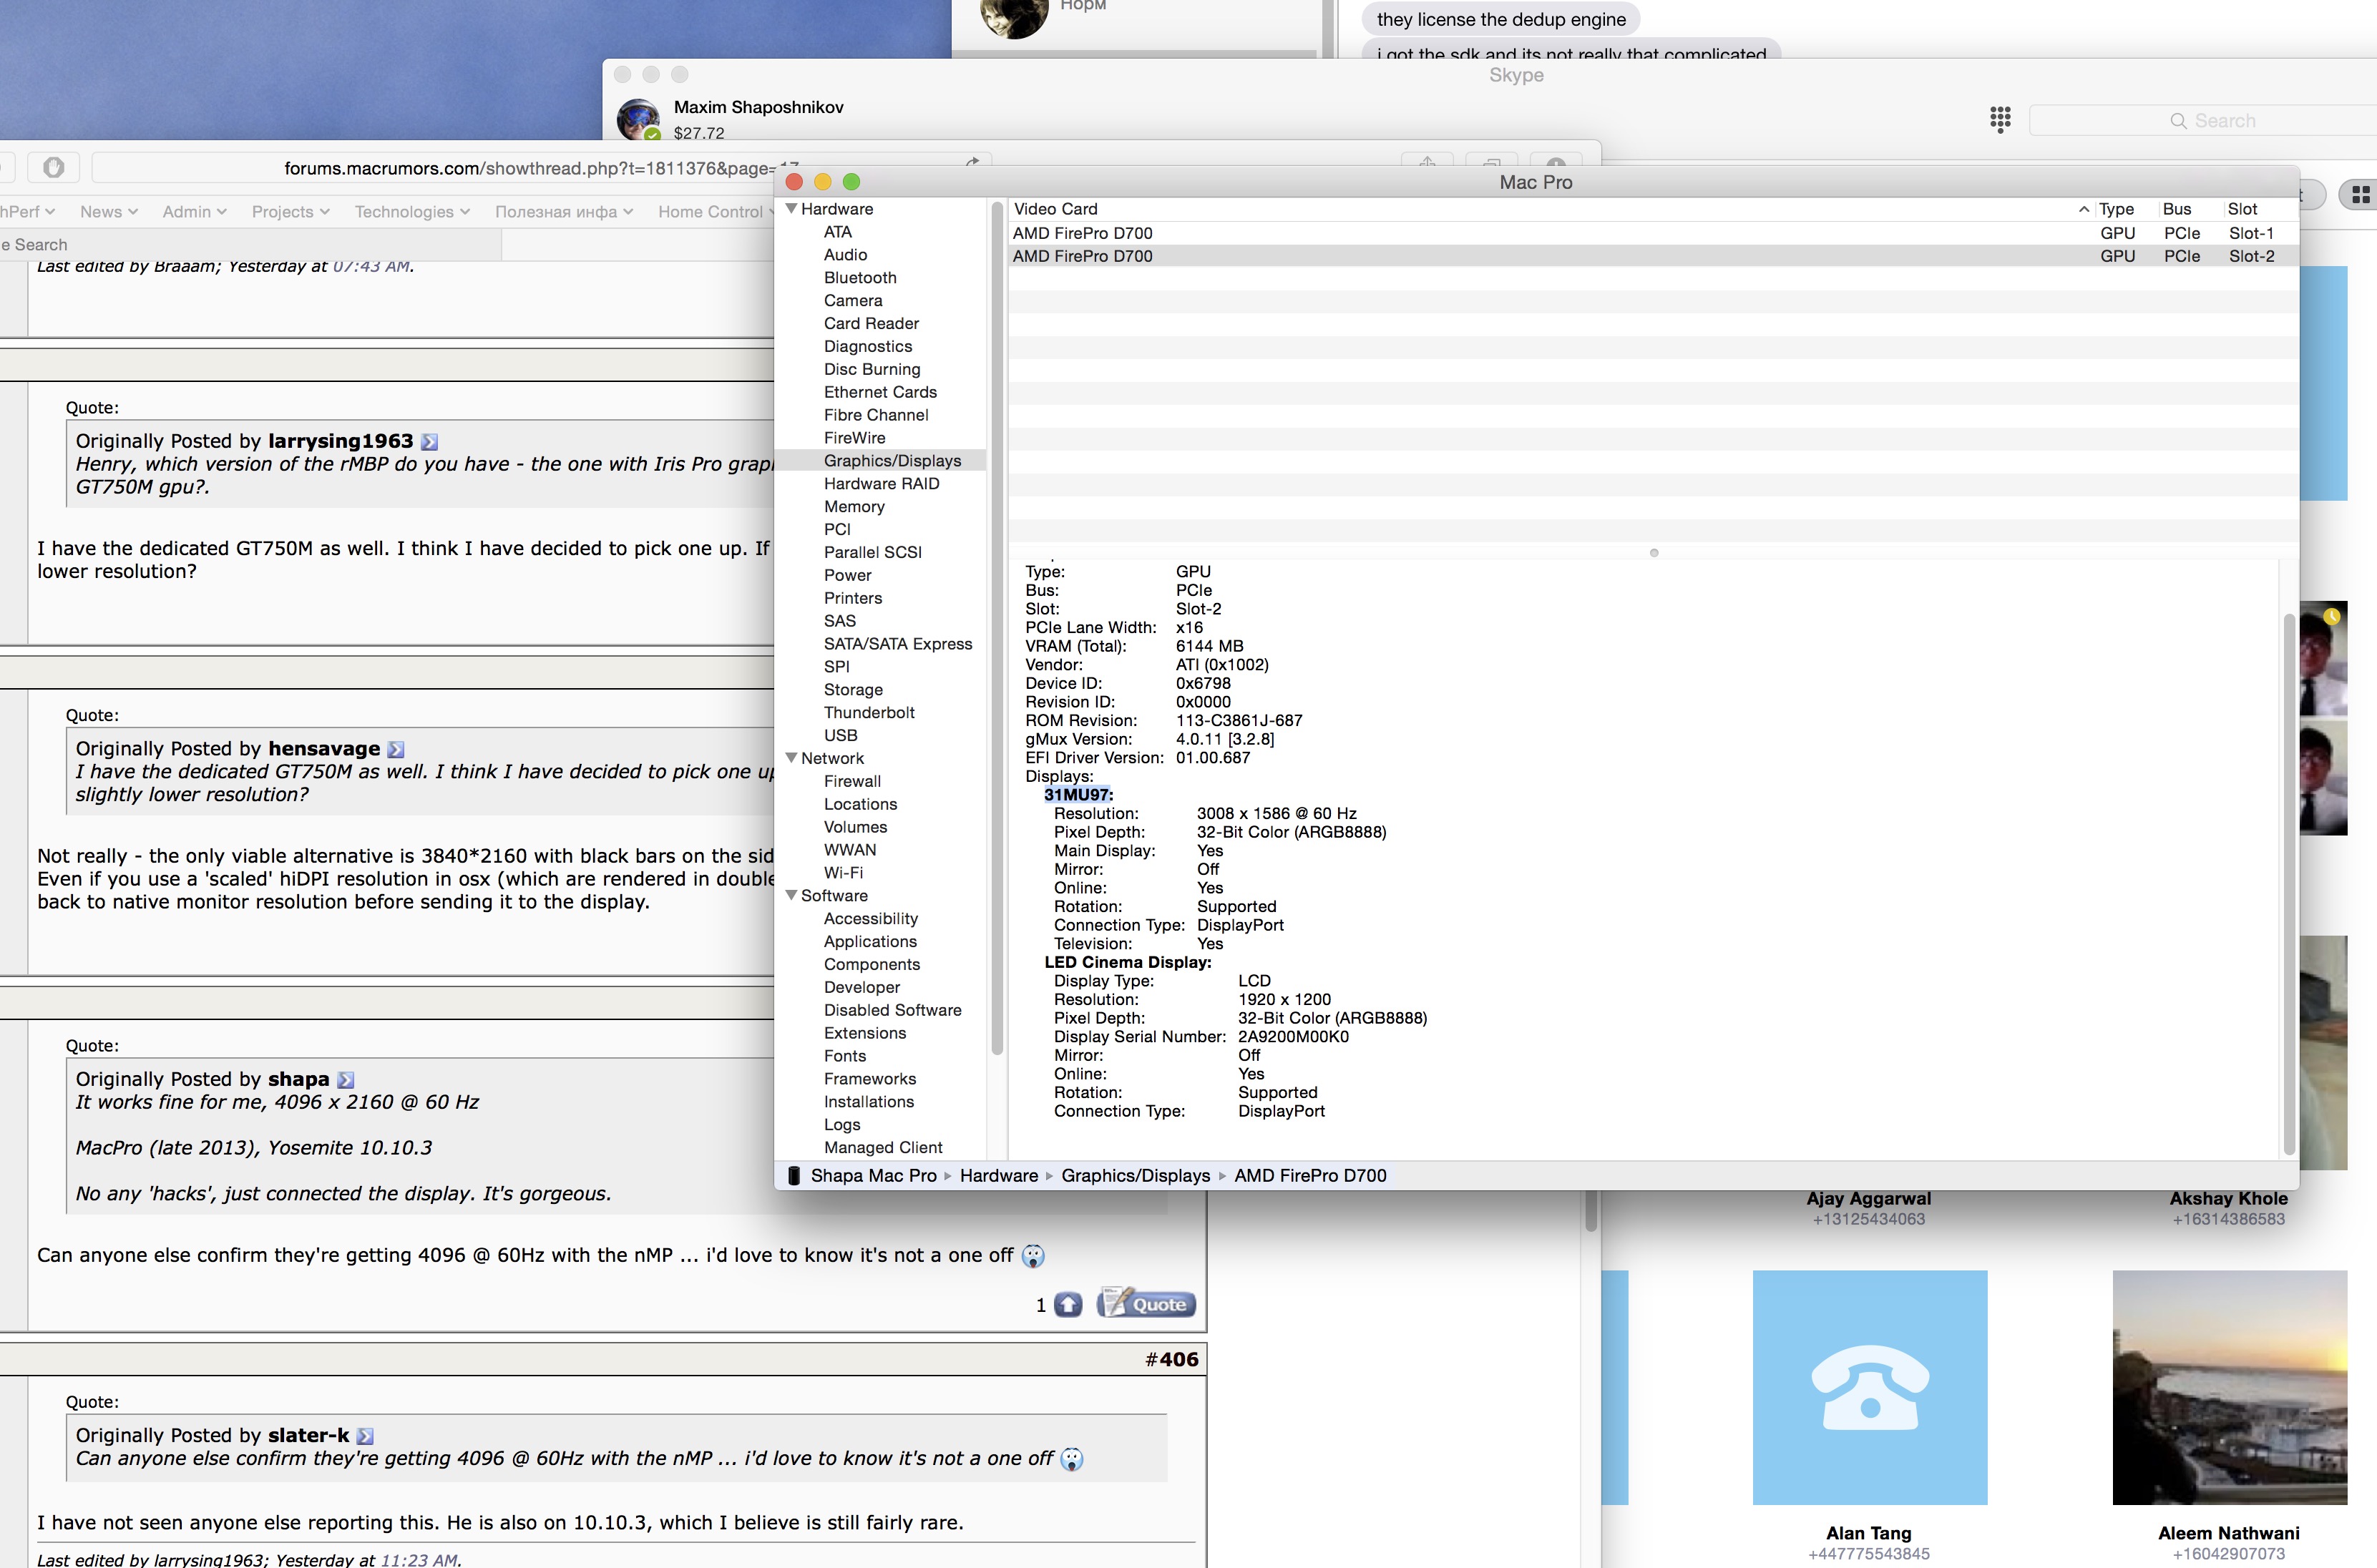The width and height of the screenshot is (2377, 1568).
Task: Select Logs under Software
Action: point(841,1125)
